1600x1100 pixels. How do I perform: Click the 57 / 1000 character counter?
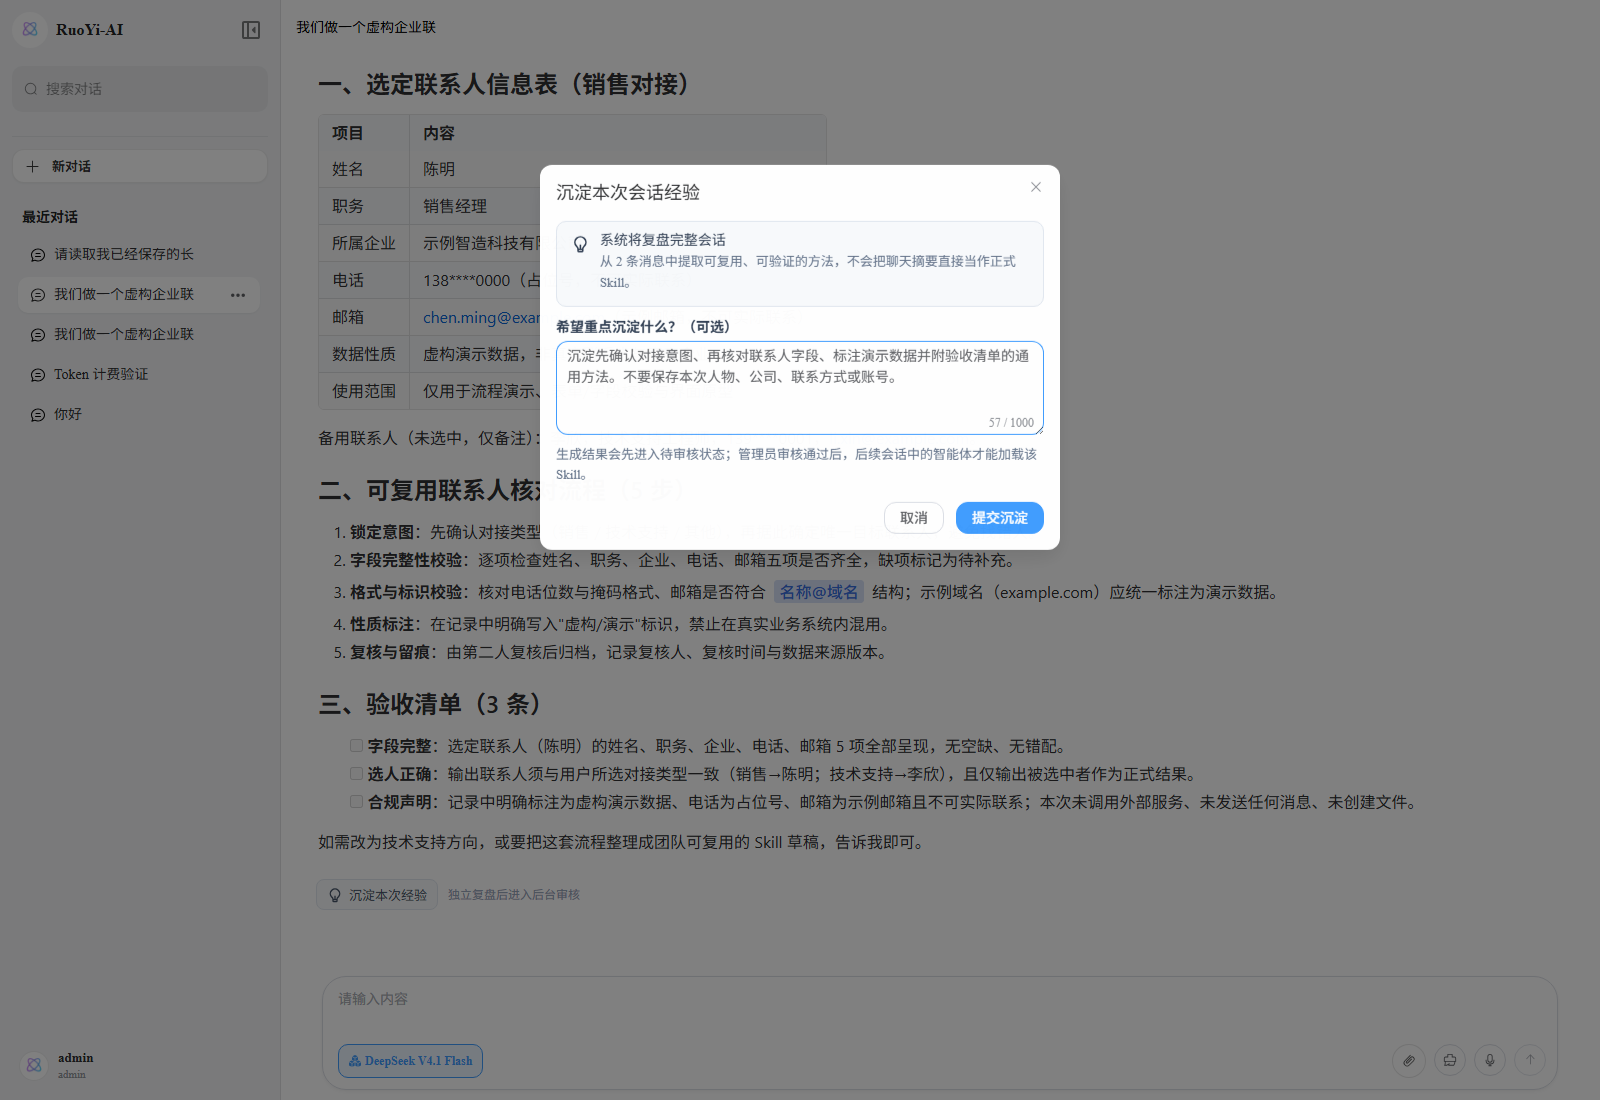click(x=1011, y=423)
